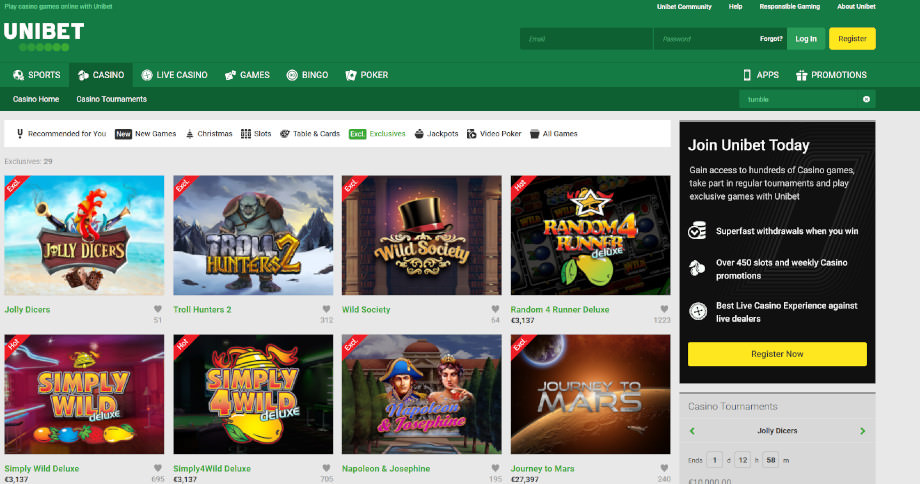The height and width of the screenshot is (484, 920).
Task: Show previous casino tournament with left arrow
Action: tap(692, 431)
